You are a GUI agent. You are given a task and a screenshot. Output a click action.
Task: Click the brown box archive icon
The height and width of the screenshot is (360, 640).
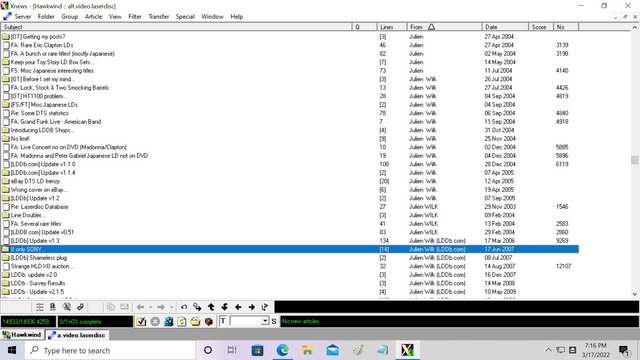pyautogui.click(x=209, y=322)
